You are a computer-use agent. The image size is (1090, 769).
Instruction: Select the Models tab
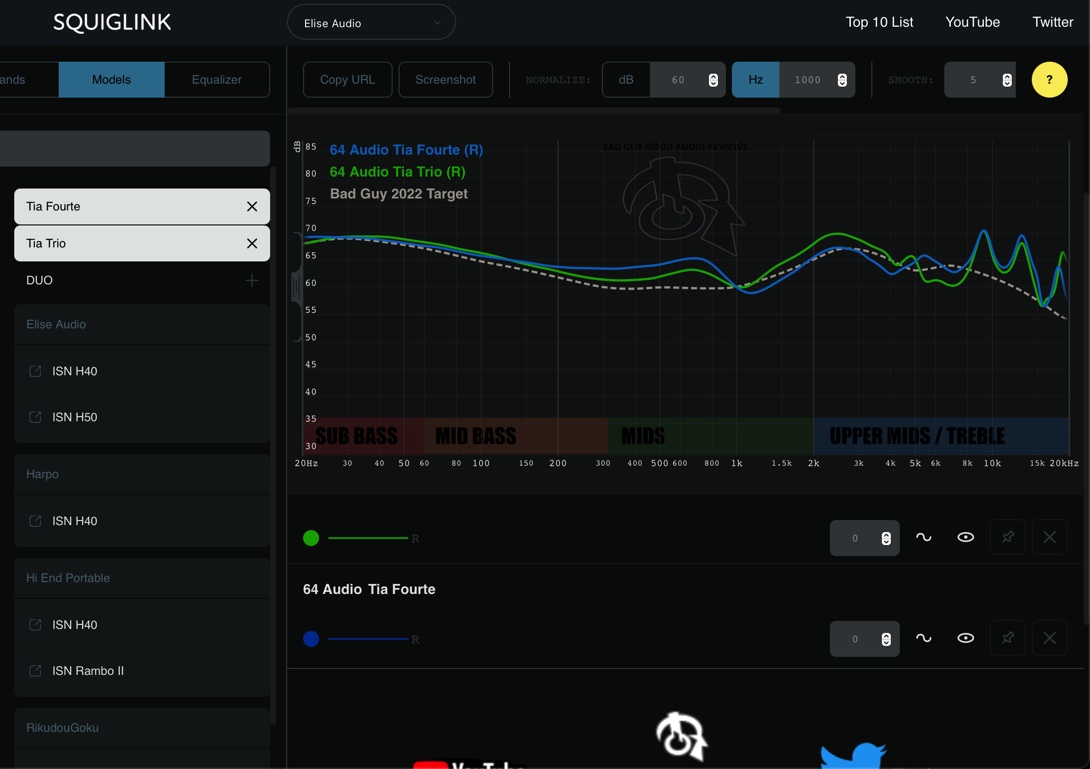111,80
